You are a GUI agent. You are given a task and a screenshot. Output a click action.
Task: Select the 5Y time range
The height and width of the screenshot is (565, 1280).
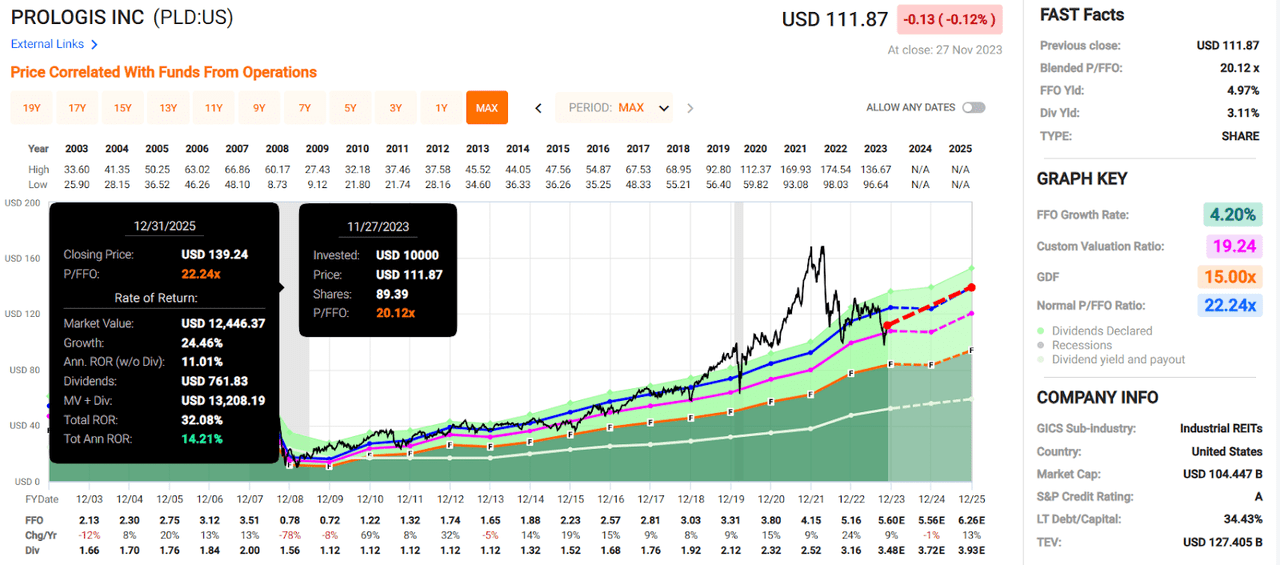point(350,107)
